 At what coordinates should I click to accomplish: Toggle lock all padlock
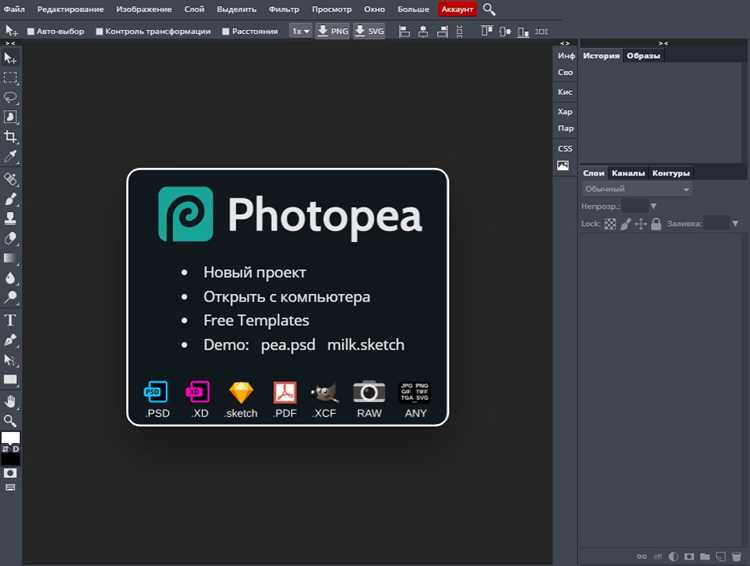tap(656, 224)
